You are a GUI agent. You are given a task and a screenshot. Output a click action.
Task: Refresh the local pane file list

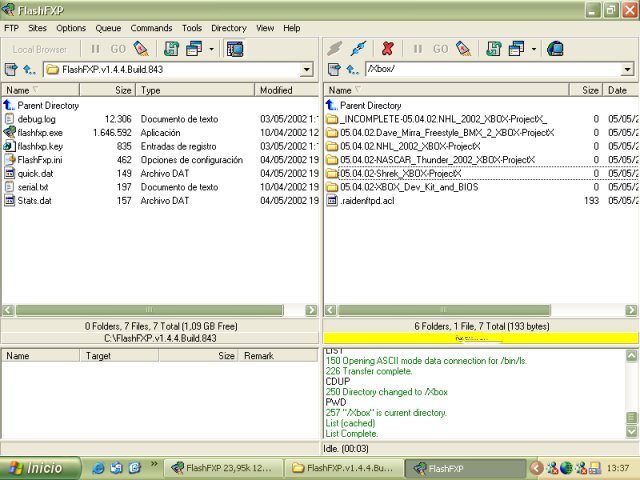point(171,48)
